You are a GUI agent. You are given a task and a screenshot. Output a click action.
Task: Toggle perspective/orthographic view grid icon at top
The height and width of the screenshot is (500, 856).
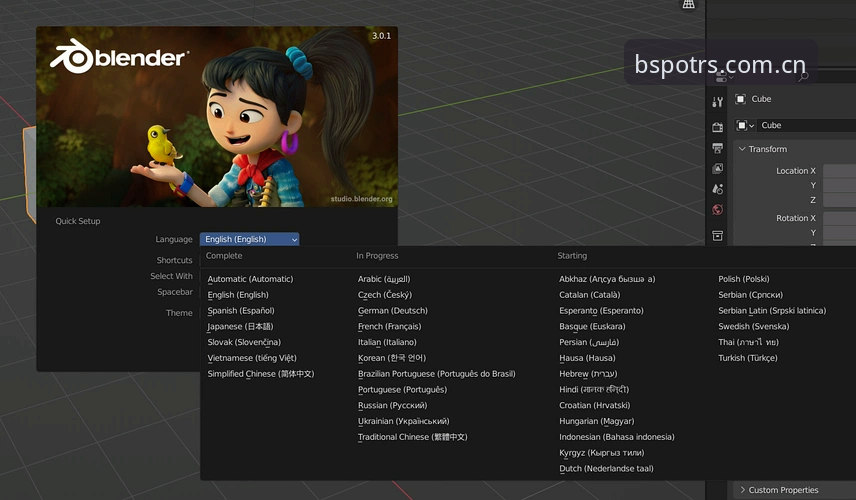click(689, 4)
